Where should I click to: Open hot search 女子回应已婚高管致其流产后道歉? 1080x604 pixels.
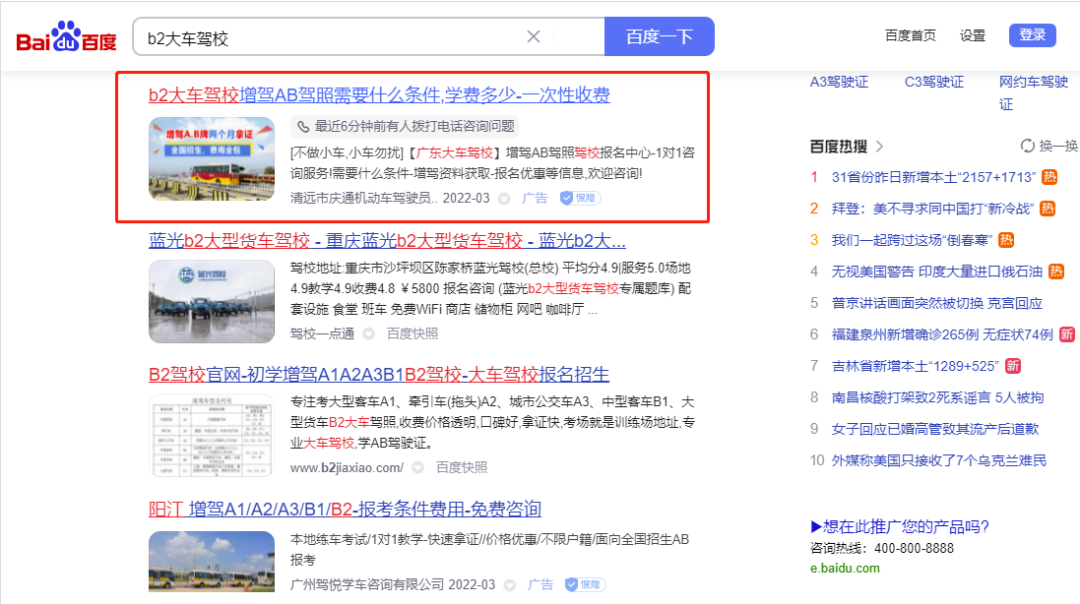[x=935, y=429]
